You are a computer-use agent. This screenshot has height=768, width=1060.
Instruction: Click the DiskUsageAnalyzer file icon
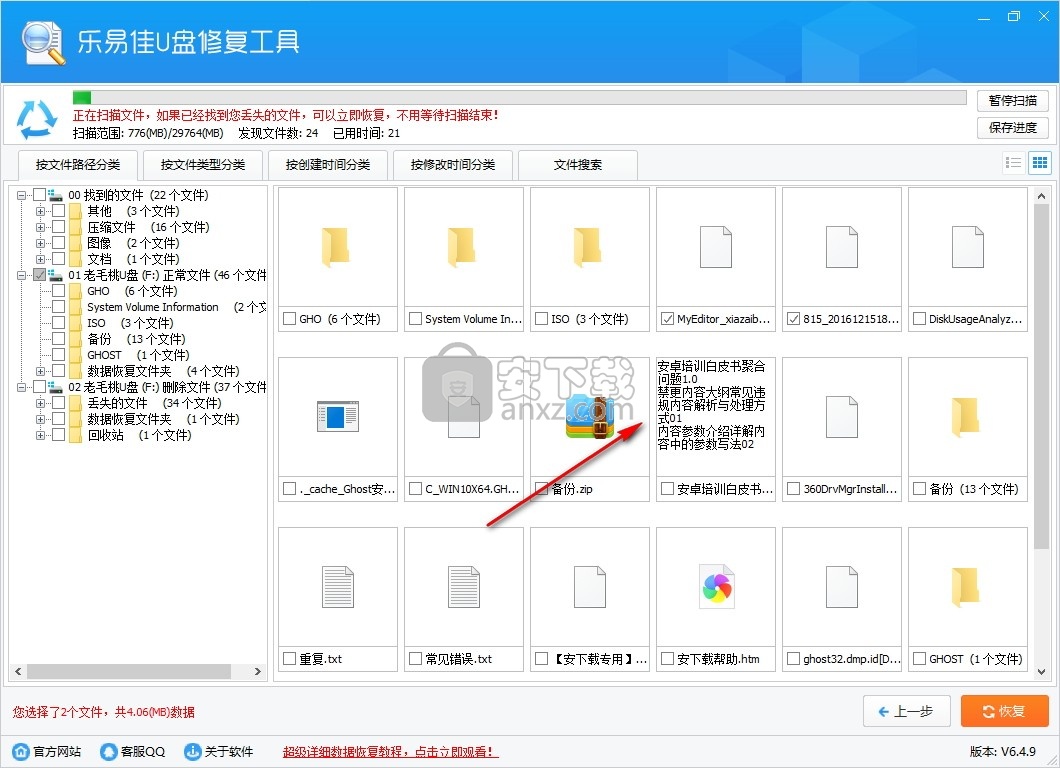point(967,247)
